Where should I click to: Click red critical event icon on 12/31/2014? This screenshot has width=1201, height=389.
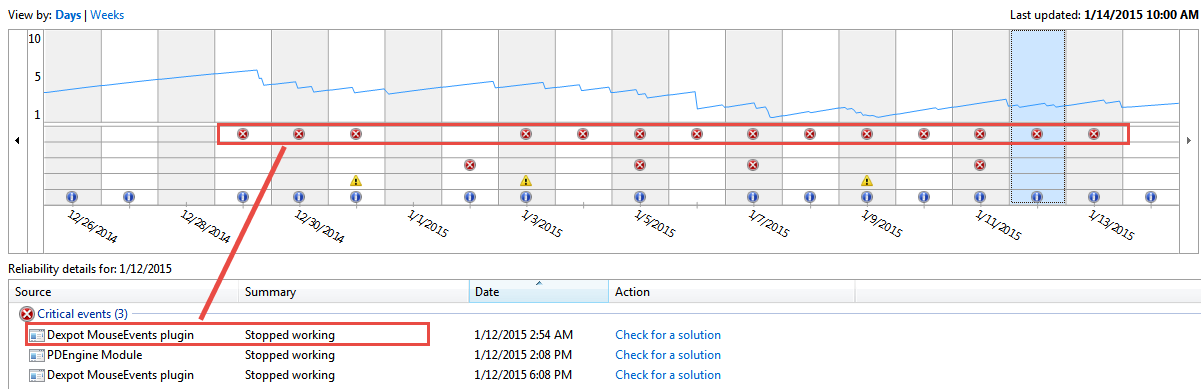tap(355, 134)
